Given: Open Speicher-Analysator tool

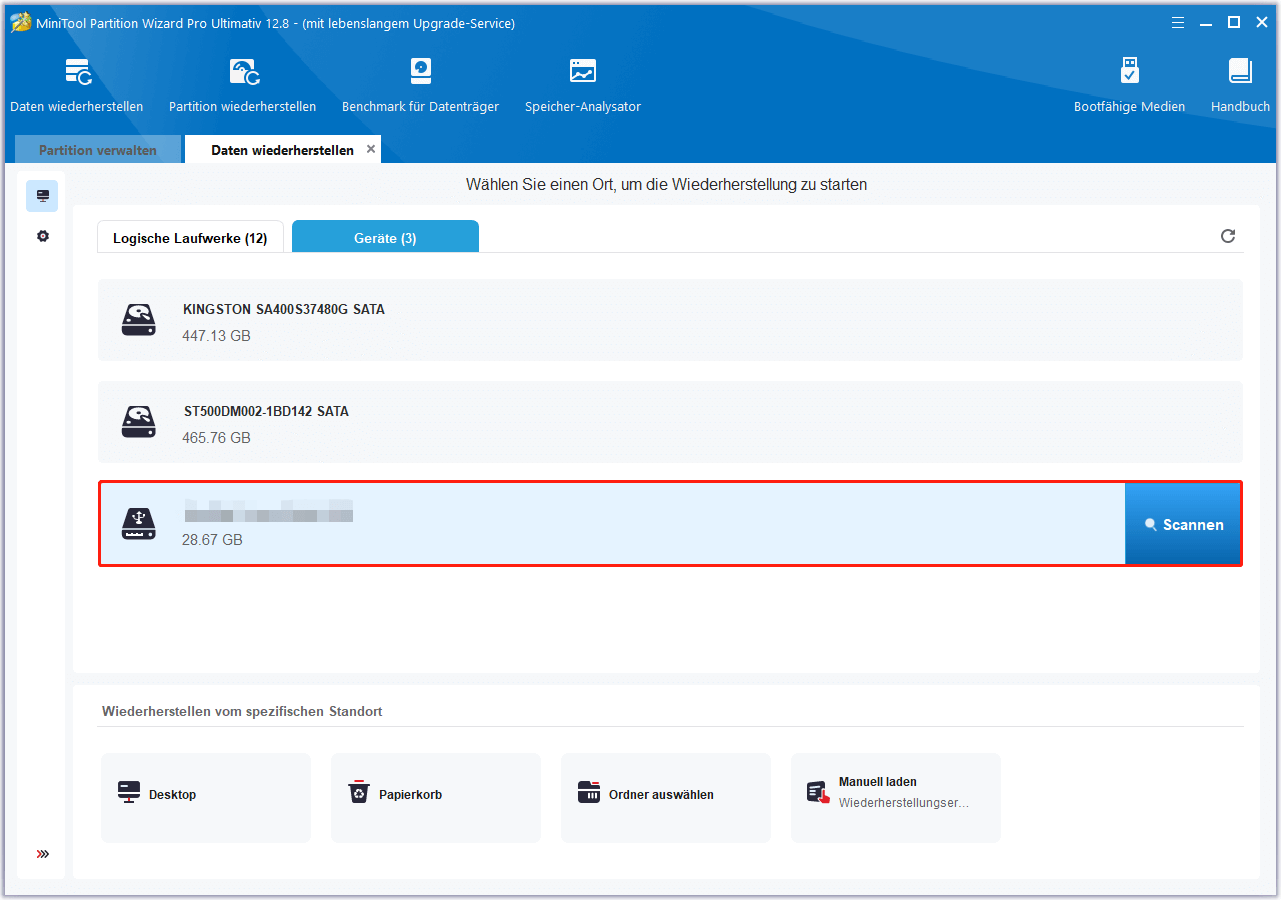Looking at the screenshot, I should point(583,85).
